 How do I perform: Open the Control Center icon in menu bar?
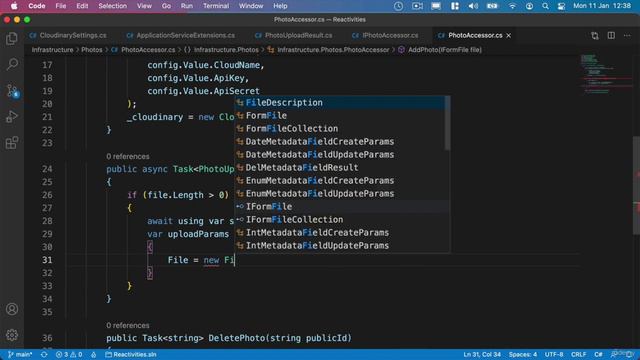(x=562, y=6)
